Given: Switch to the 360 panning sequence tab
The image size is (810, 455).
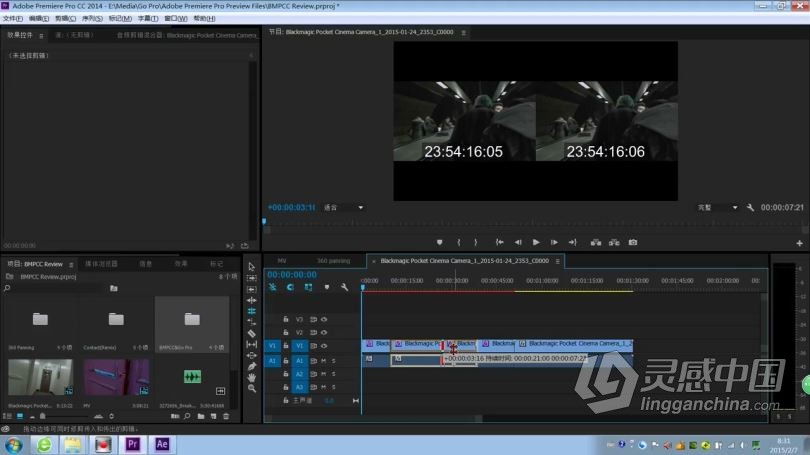Looking at the screenshot, I should point(333,261).
